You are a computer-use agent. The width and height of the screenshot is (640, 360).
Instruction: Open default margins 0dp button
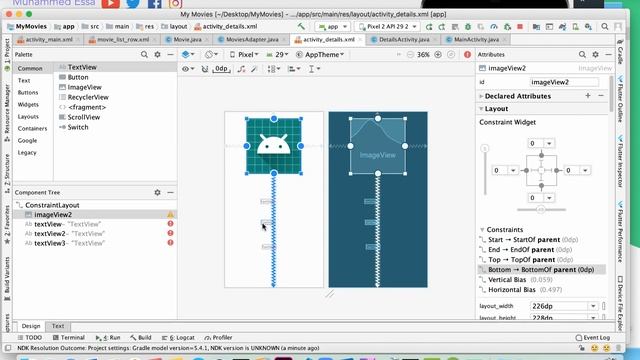click(222, 69)
